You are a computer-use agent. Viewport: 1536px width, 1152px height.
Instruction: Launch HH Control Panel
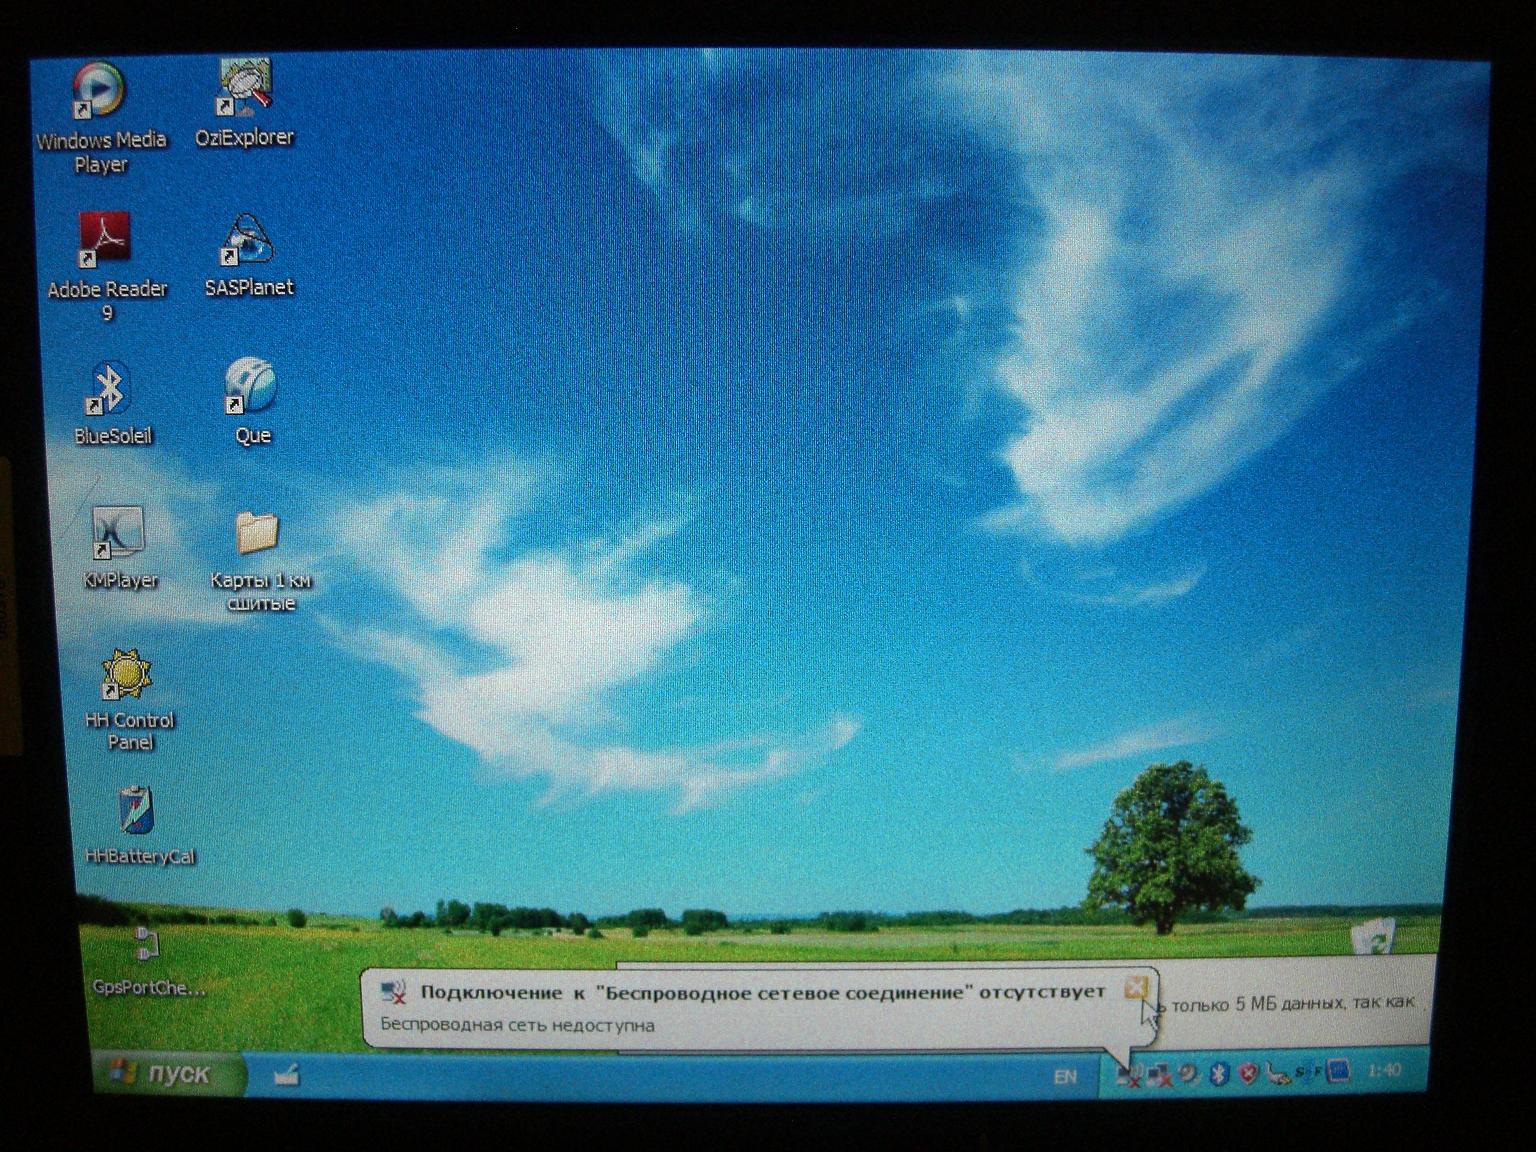128,700
